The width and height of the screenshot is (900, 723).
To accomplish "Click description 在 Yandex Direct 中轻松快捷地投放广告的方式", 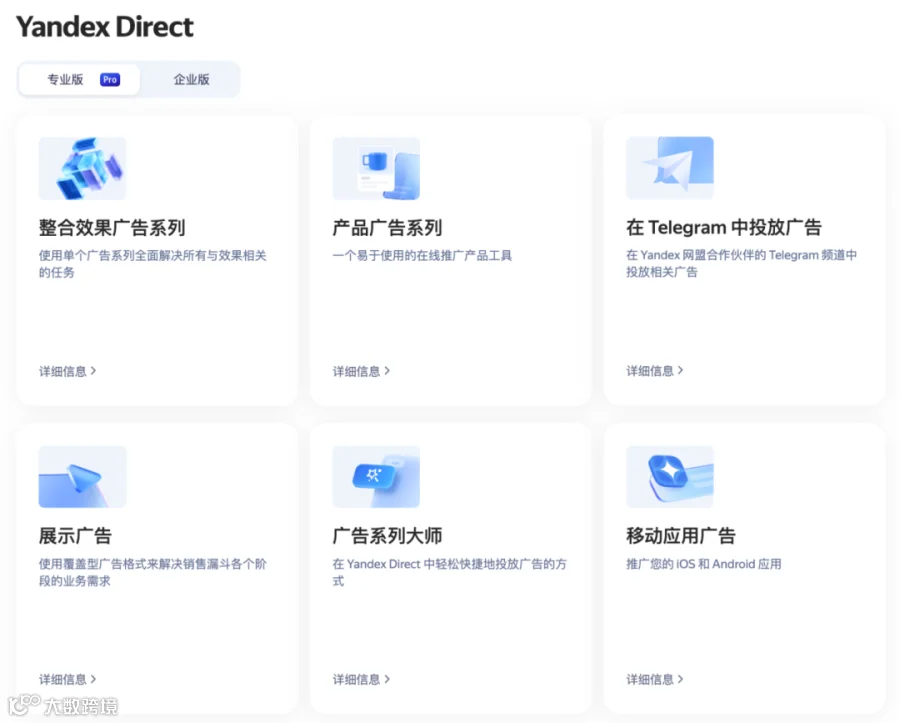I will click(449, 572).
